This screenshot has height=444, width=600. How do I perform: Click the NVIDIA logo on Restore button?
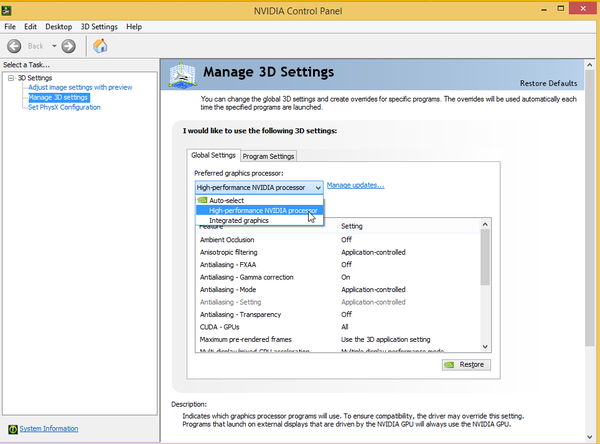pos(451,365)
